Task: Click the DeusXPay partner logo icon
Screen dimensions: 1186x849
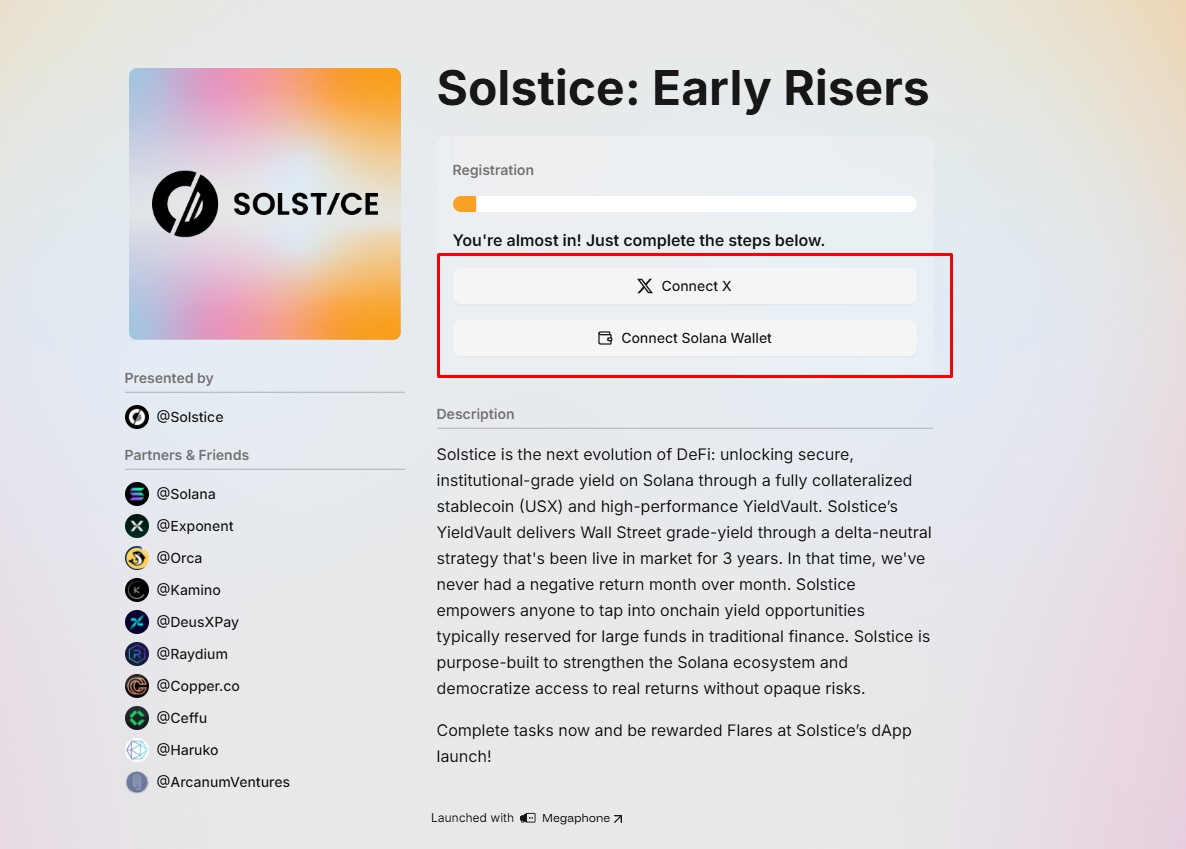Action: pos(137,622)
